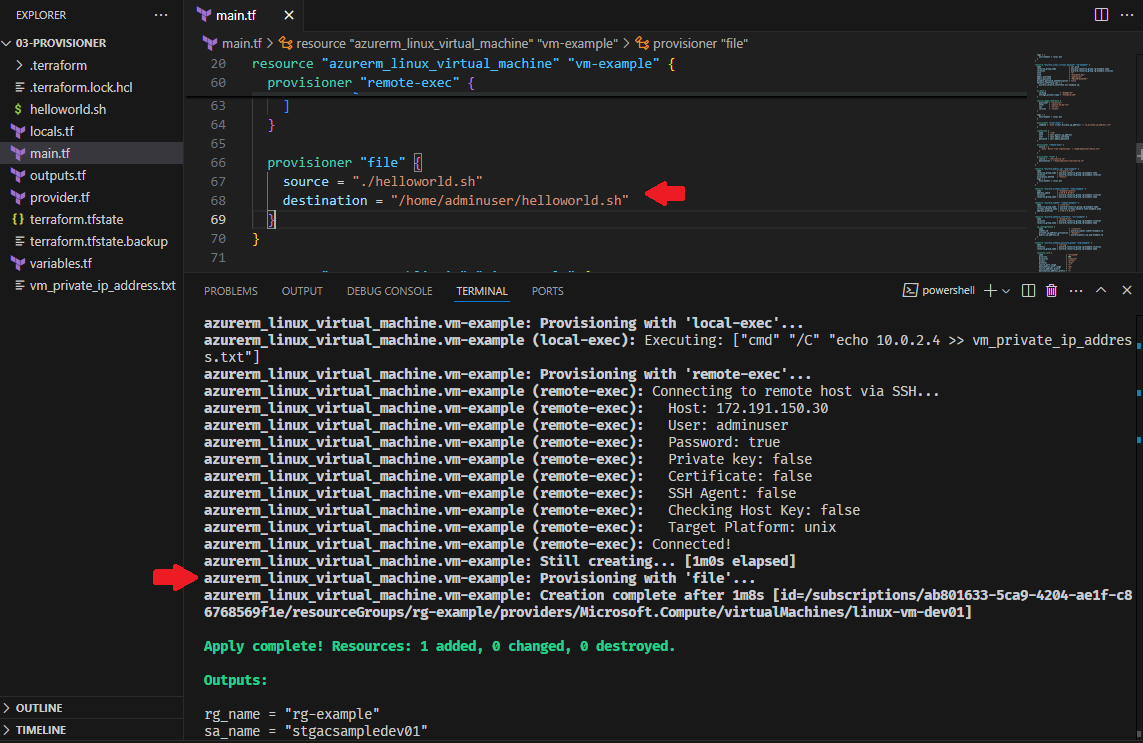Click sticky remote-exec provisioner line
This screenshot has width=1143, height=743.
pyautogui.click(x=371, y=82)
